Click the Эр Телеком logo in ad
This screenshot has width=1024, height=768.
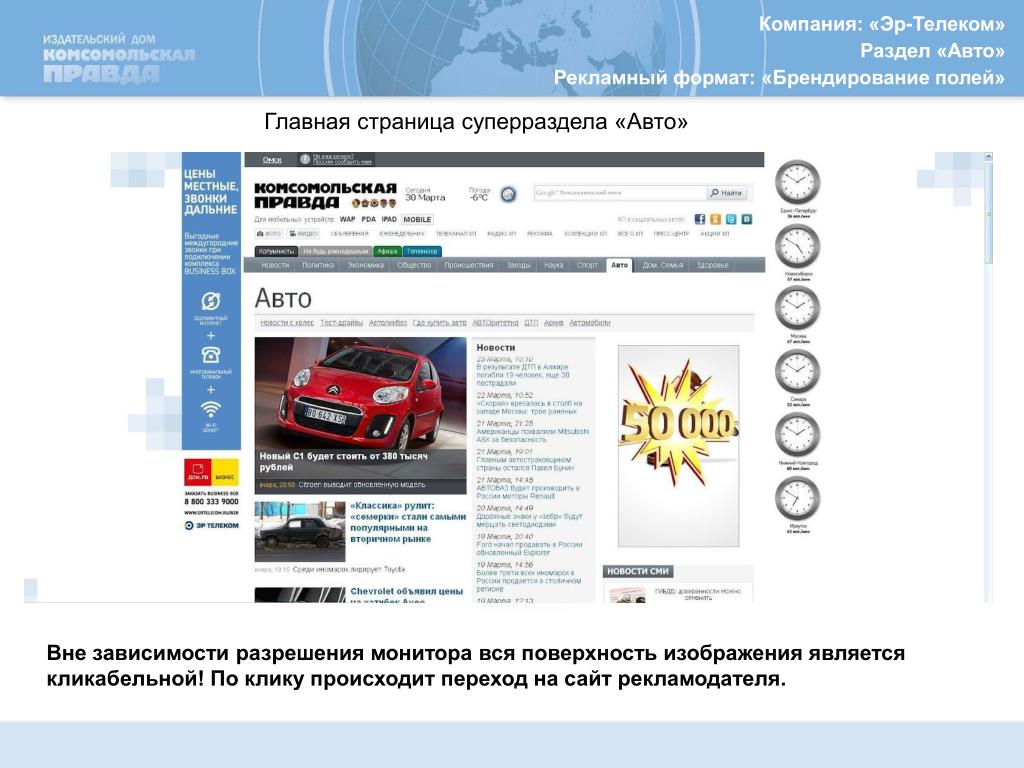212,525
